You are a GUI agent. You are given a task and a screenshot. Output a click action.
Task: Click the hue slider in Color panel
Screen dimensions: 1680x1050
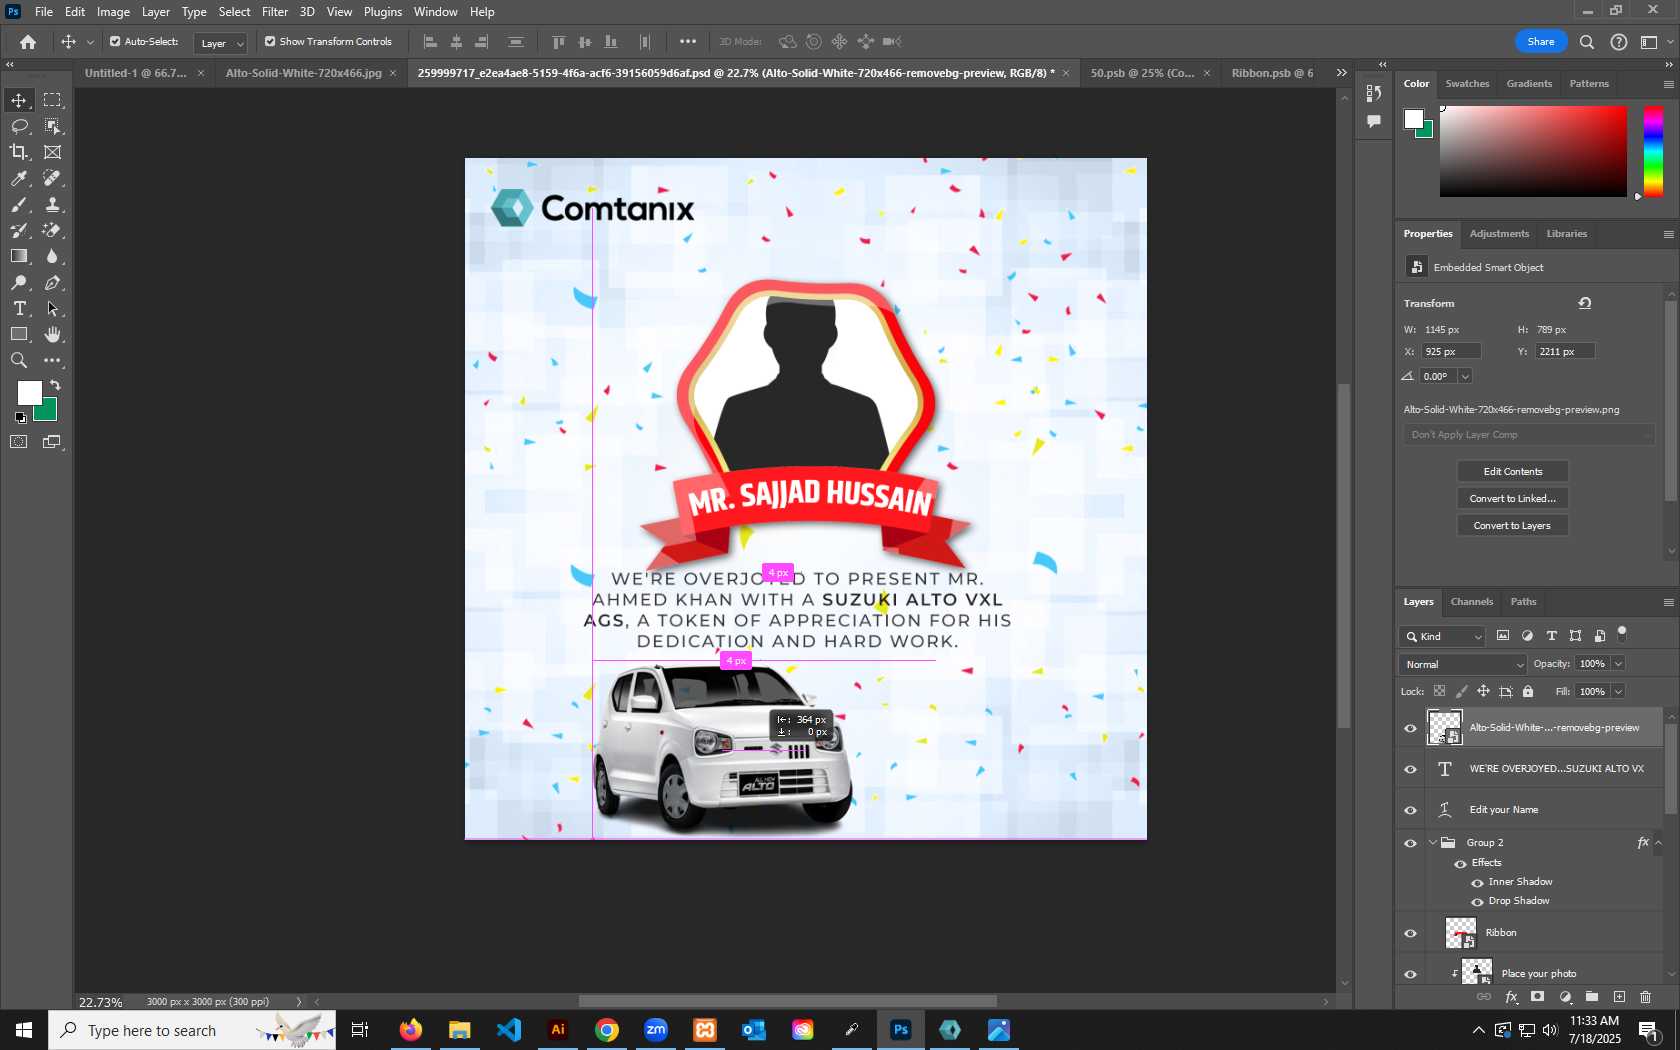pos(1654,151)
